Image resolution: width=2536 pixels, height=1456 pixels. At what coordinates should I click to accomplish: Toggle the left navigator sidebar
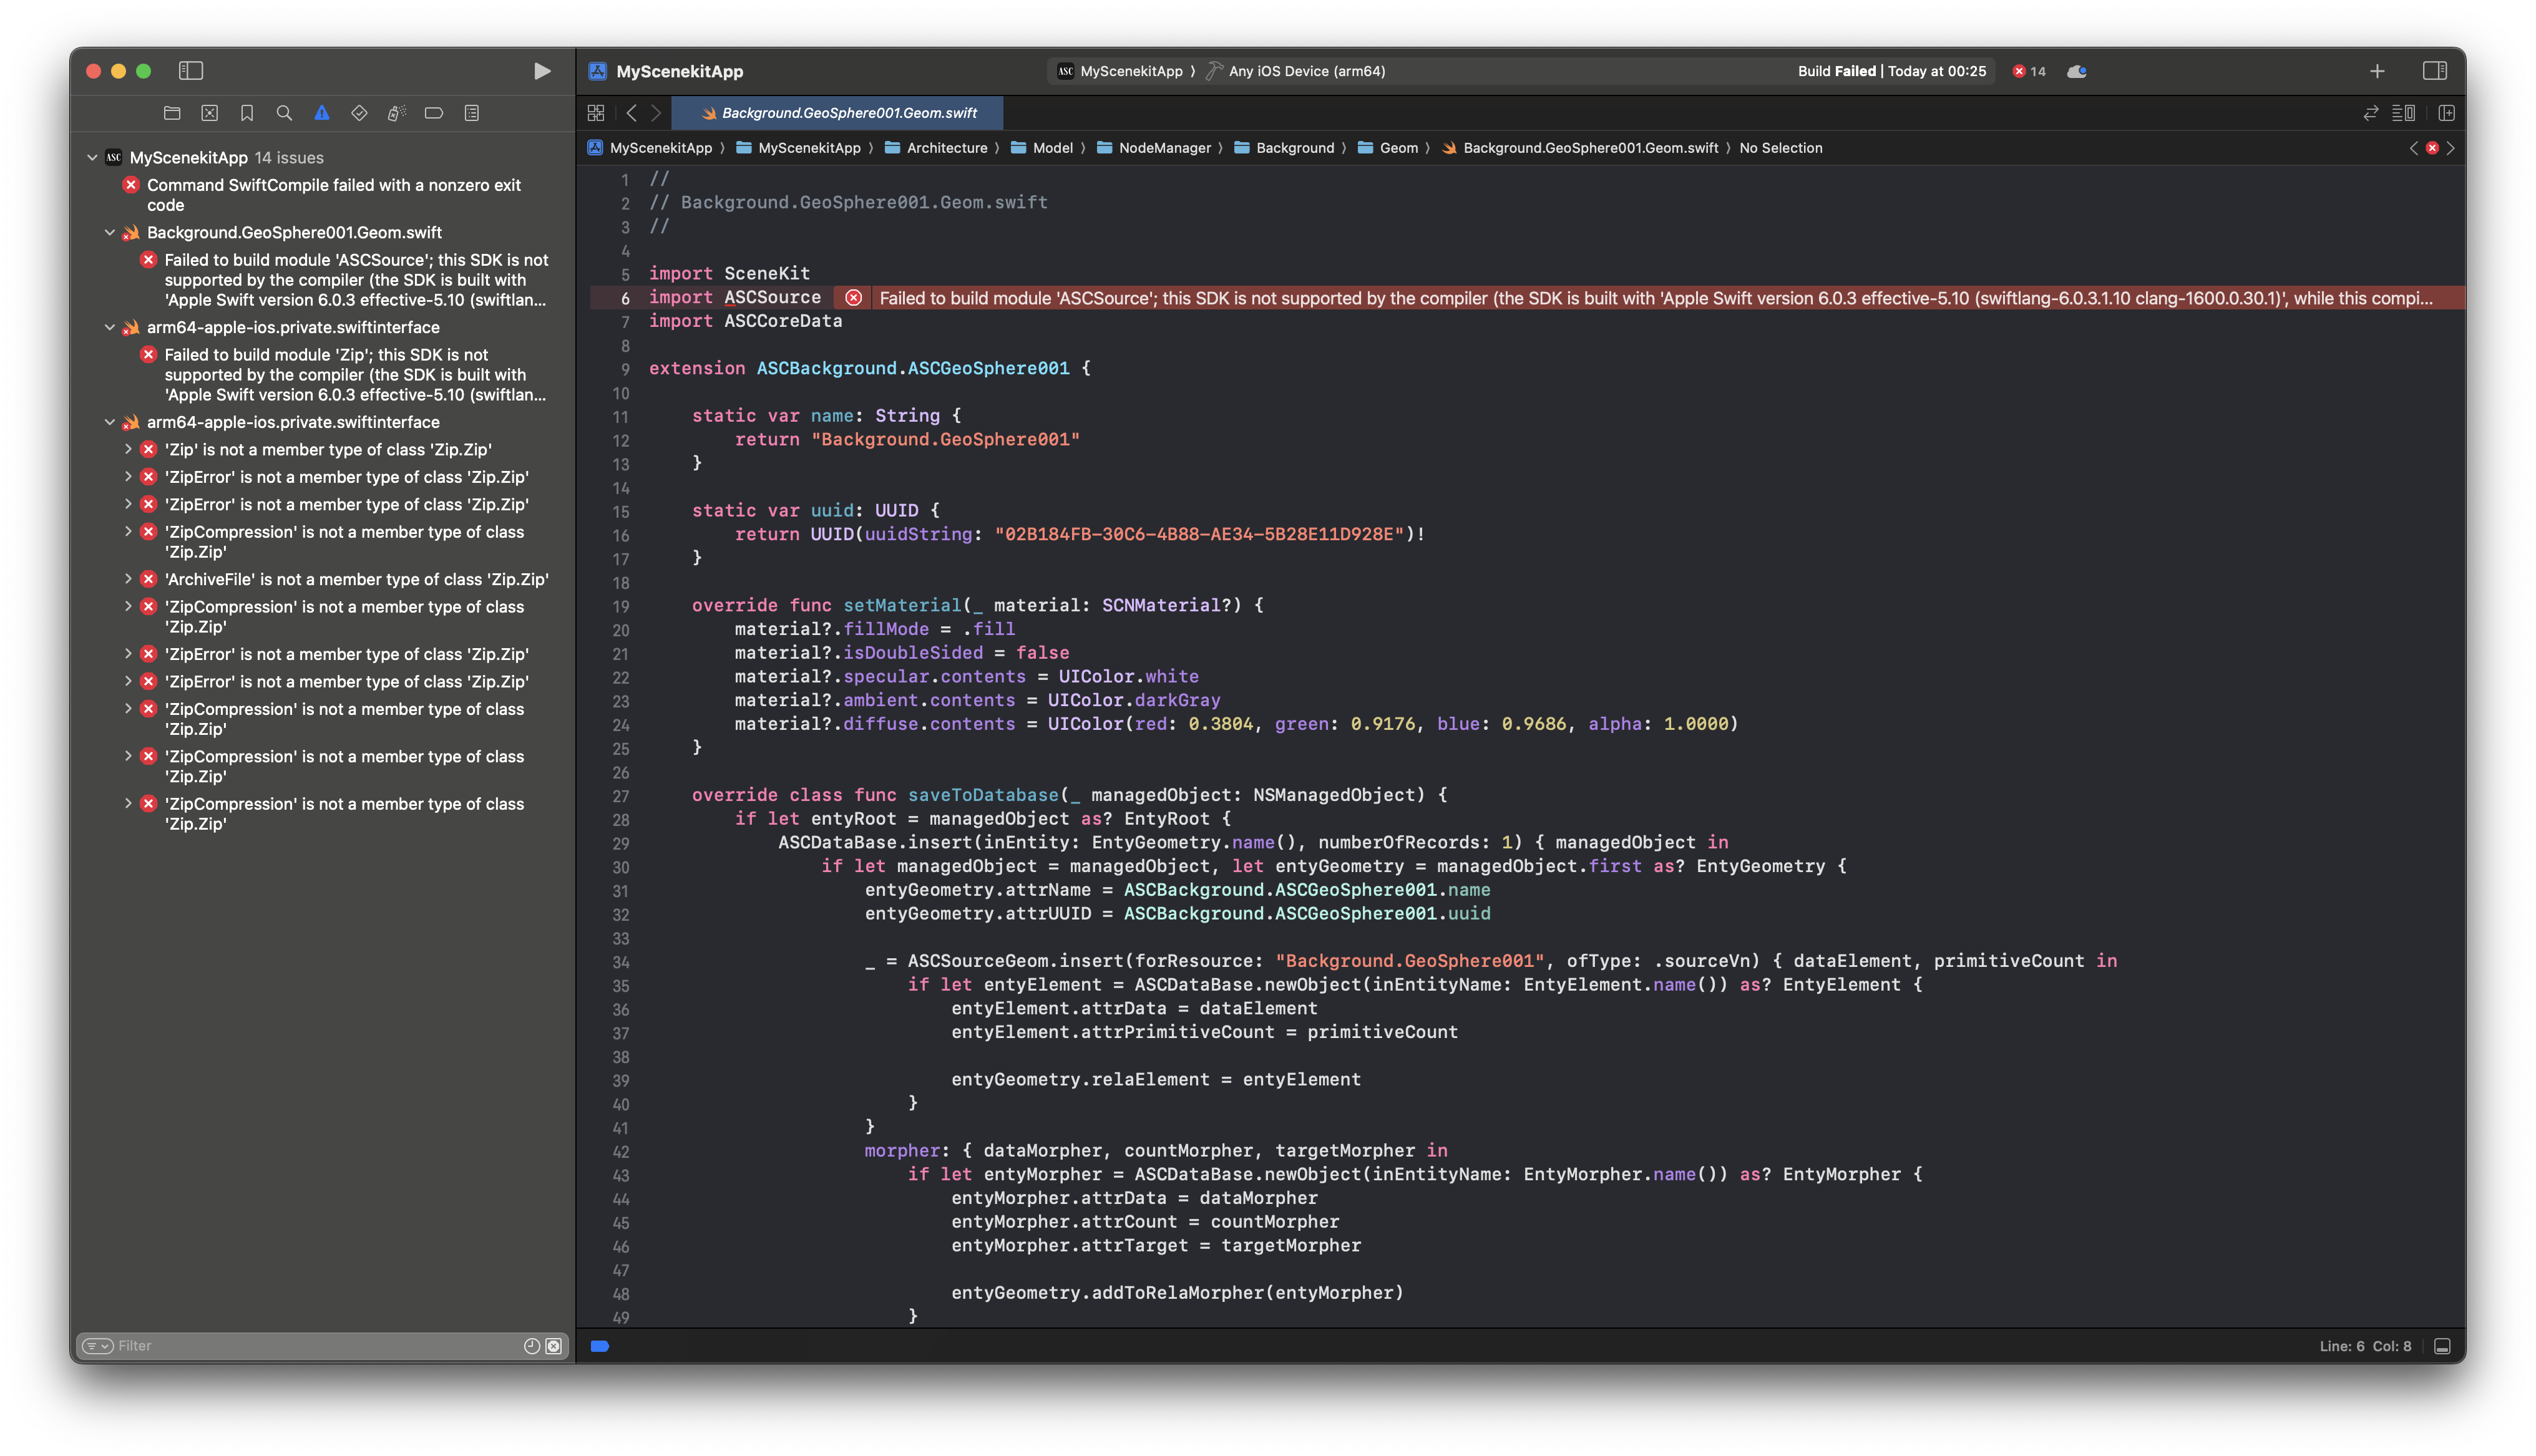191,71
